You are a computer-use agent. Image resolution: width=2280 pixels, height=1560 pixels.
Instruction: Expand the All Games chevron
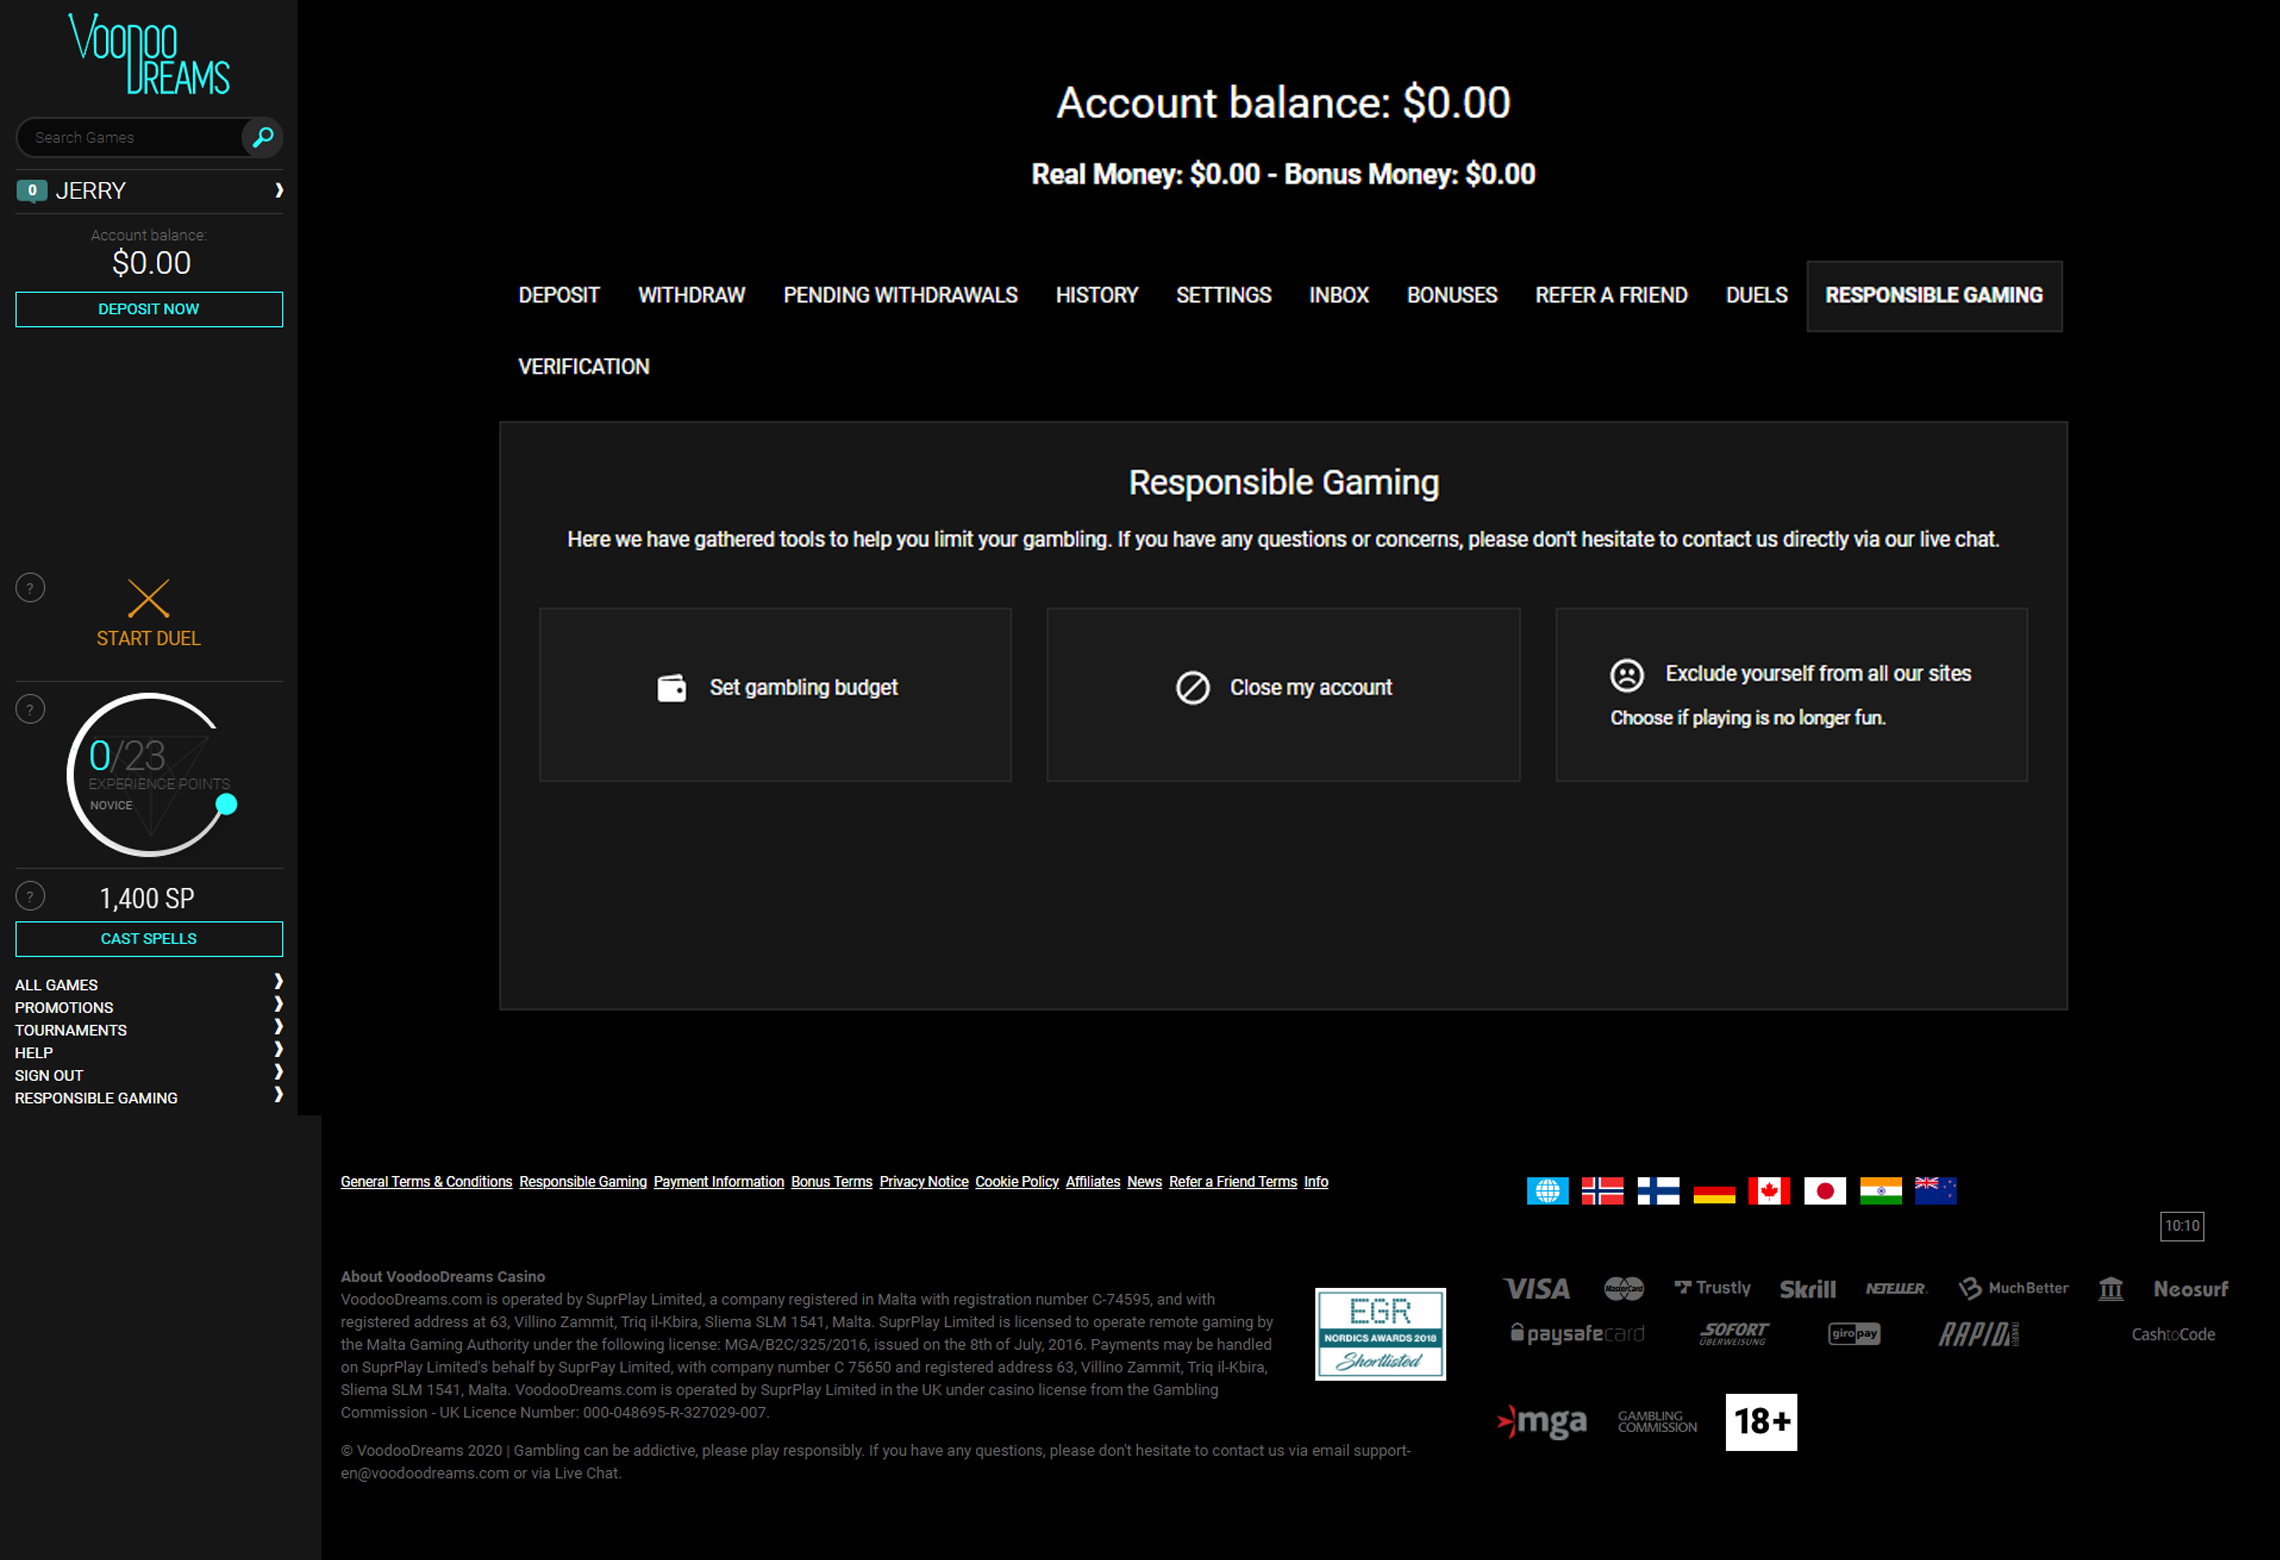(279, 981)
